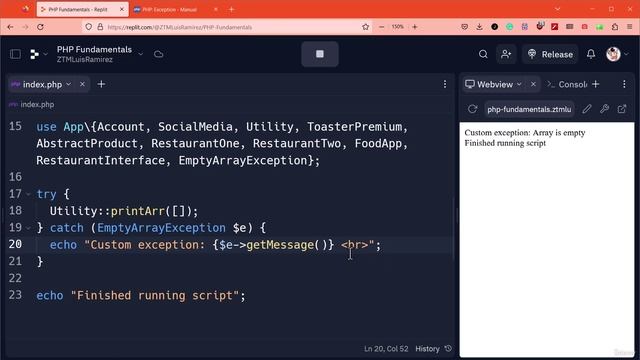Click the printArr call on line 18
Screen dimensions: 640x360
click(x=138, y=211)
